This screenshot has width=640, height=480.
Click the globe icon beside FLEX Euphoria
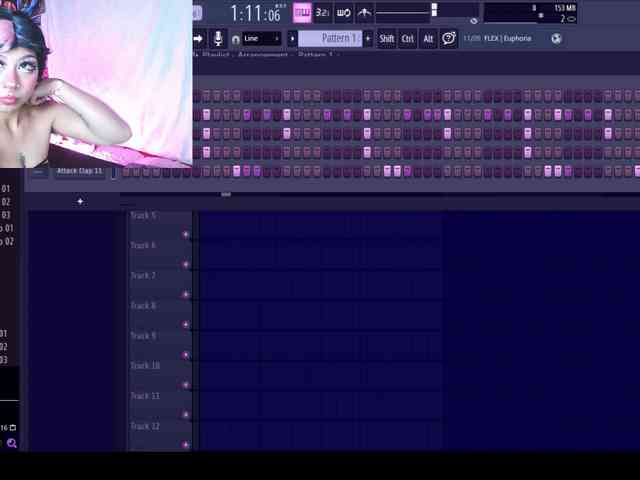[x=556, y=39]
